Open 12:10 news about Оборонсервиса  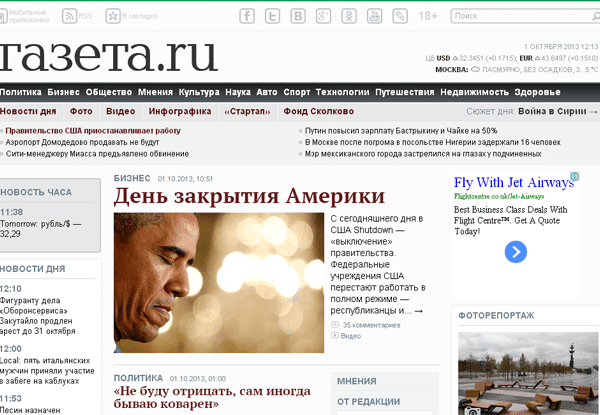click(38, 316)
